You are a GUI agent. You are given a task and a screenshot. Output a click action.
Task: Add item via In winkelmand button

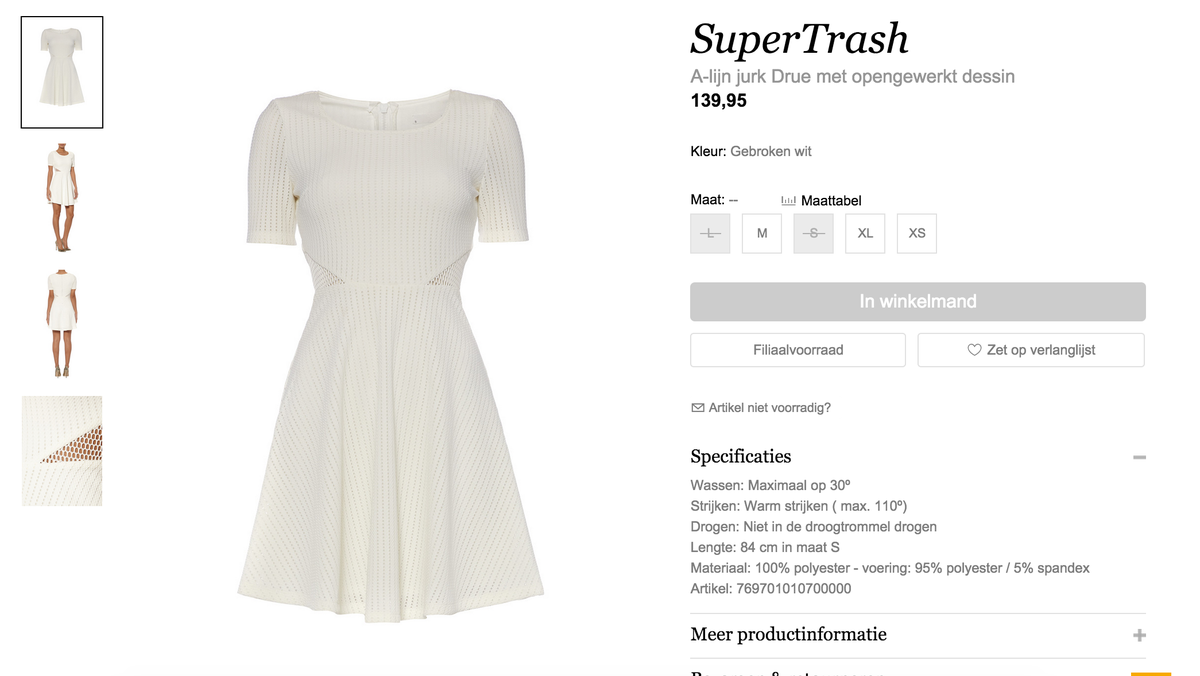[918, 301]
